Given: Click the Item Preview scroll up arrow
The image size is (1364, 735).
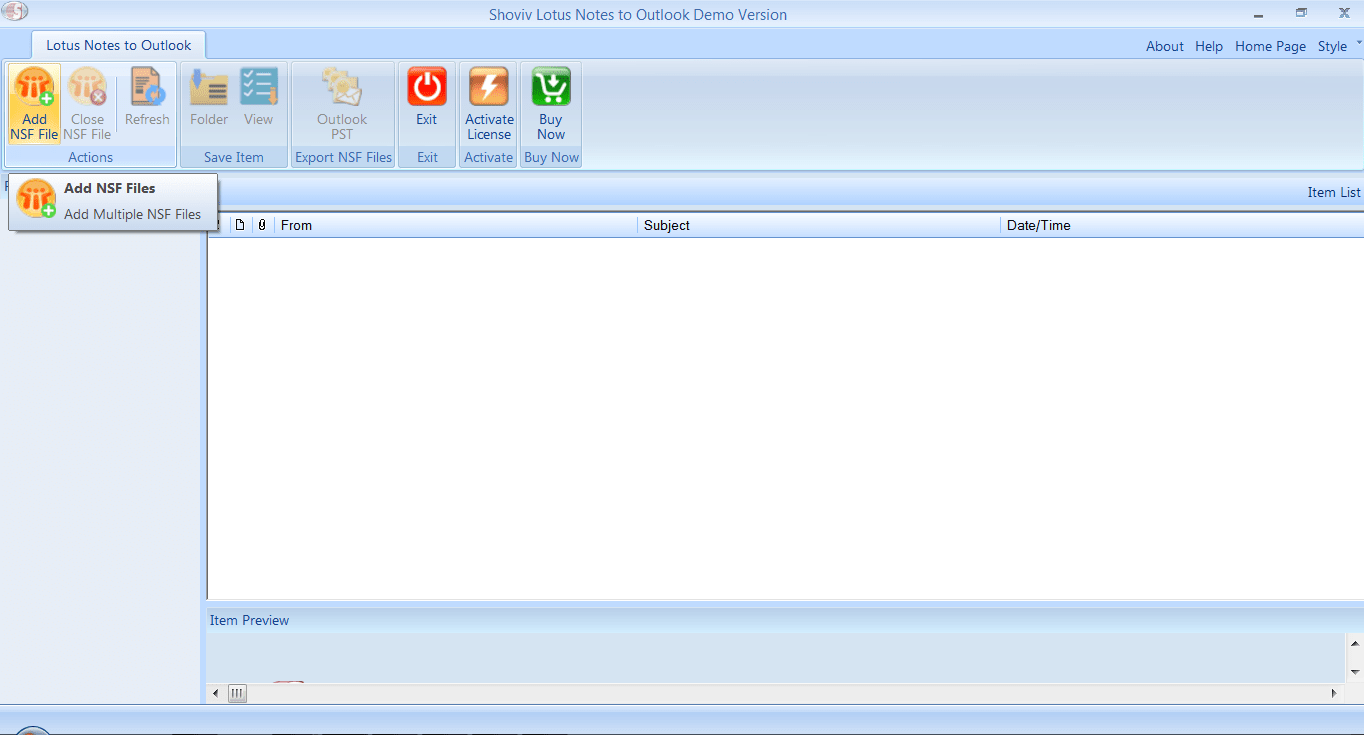Looking at the screenshot, I should pos(1355,643).
